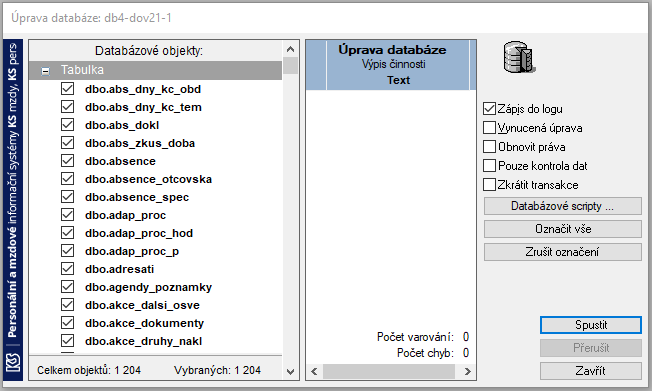Click the Text column header
The width and height of the screenshot is (652, 391).
tap(398, 80)
